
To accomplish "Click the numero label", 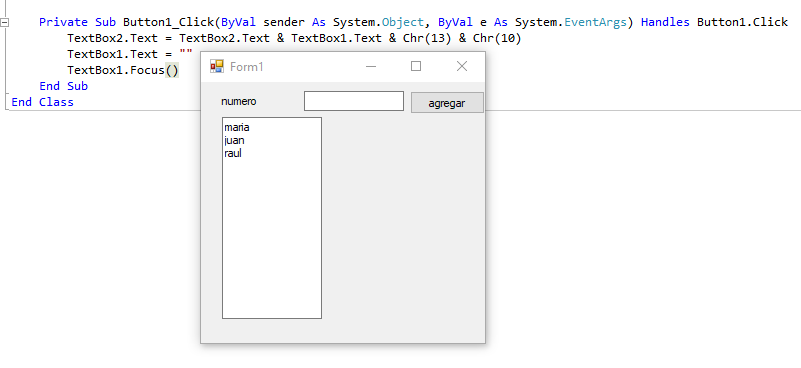I will tap(239, 101).
